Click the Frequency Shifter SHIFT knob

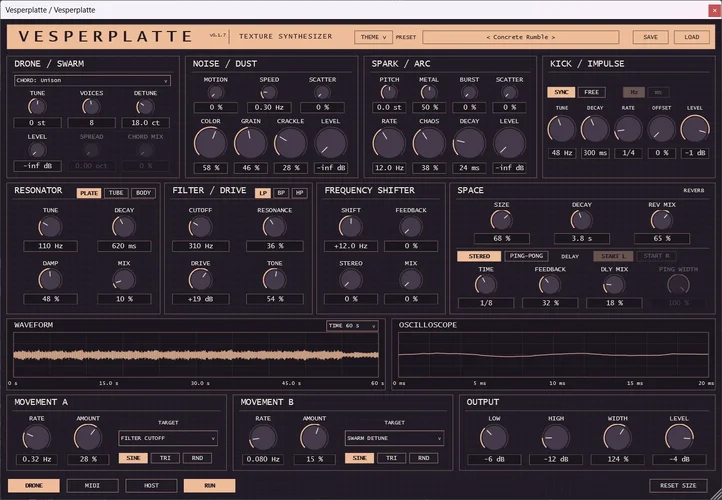350,227
